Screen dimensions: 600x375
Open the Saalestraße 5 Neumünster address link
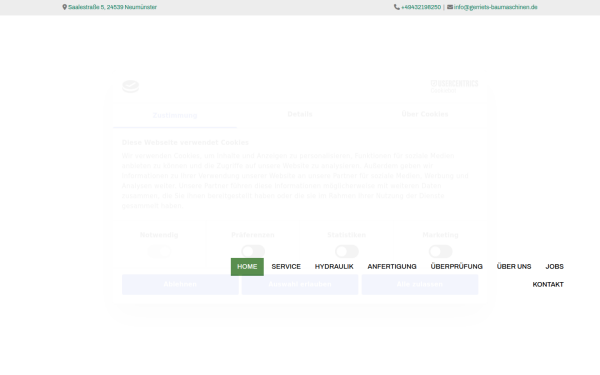(112, 7)
